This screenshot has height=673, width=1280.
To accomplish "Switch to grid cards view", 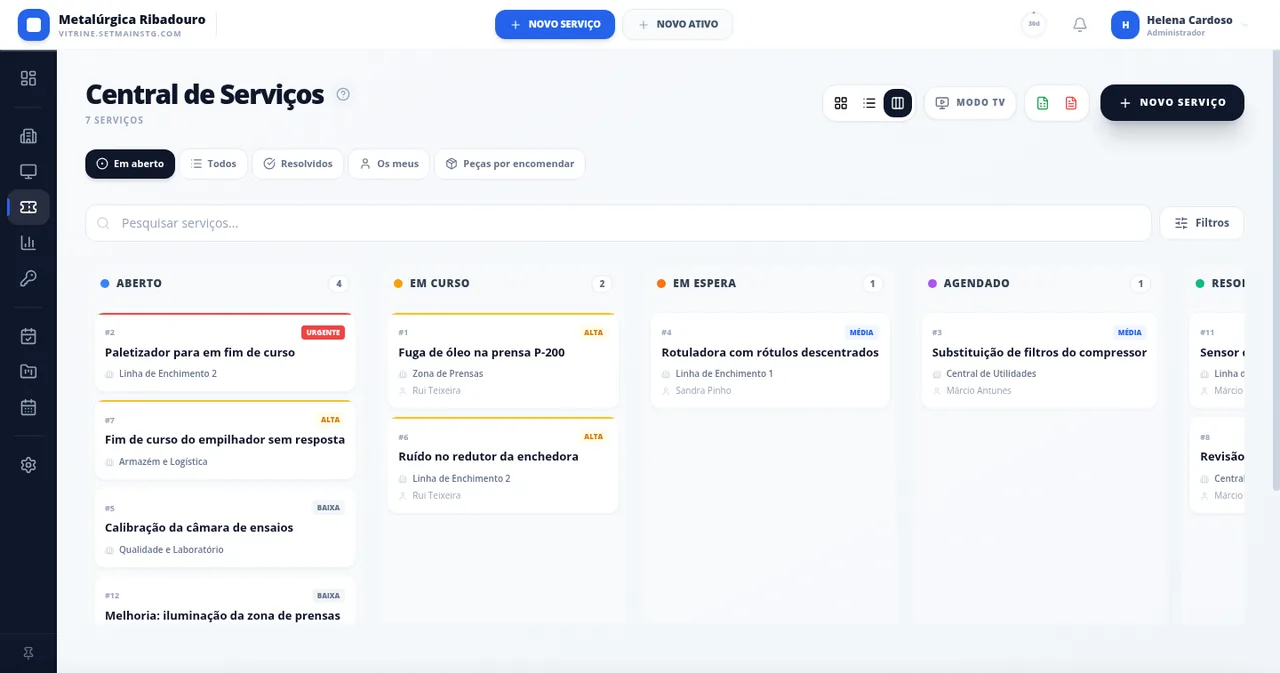I will tap(841, 103).
